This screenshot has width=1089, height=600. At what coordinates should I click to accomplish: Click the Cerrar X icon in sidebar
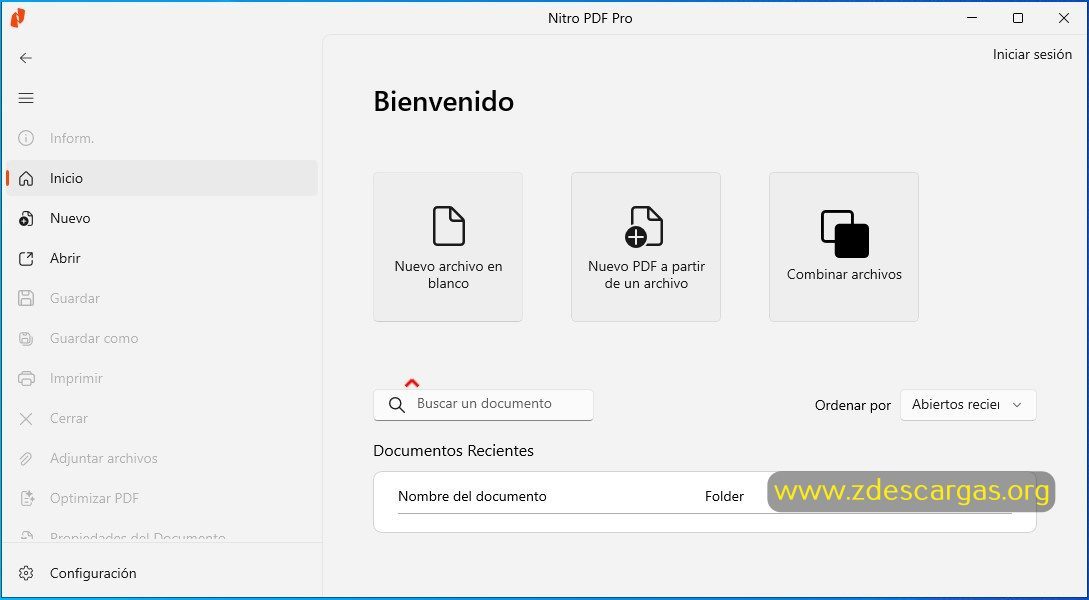26,419
